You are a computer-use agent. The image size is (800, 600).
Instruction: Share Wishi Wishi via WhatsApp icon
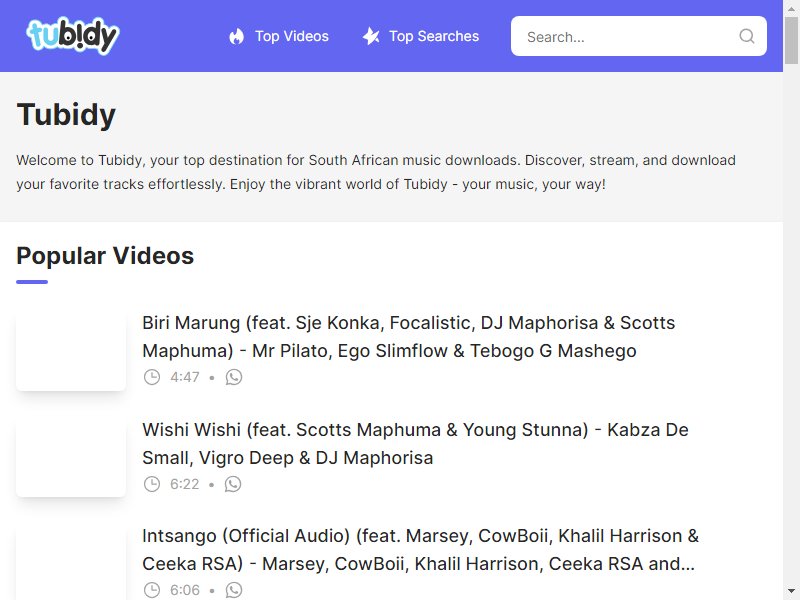tap(233, 484)
